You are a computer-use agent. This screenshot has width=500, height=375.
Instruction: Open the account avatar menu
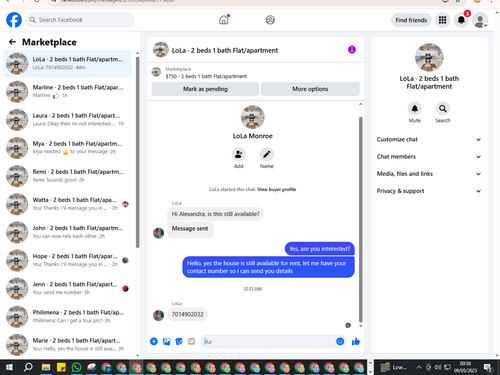[480, 20]
